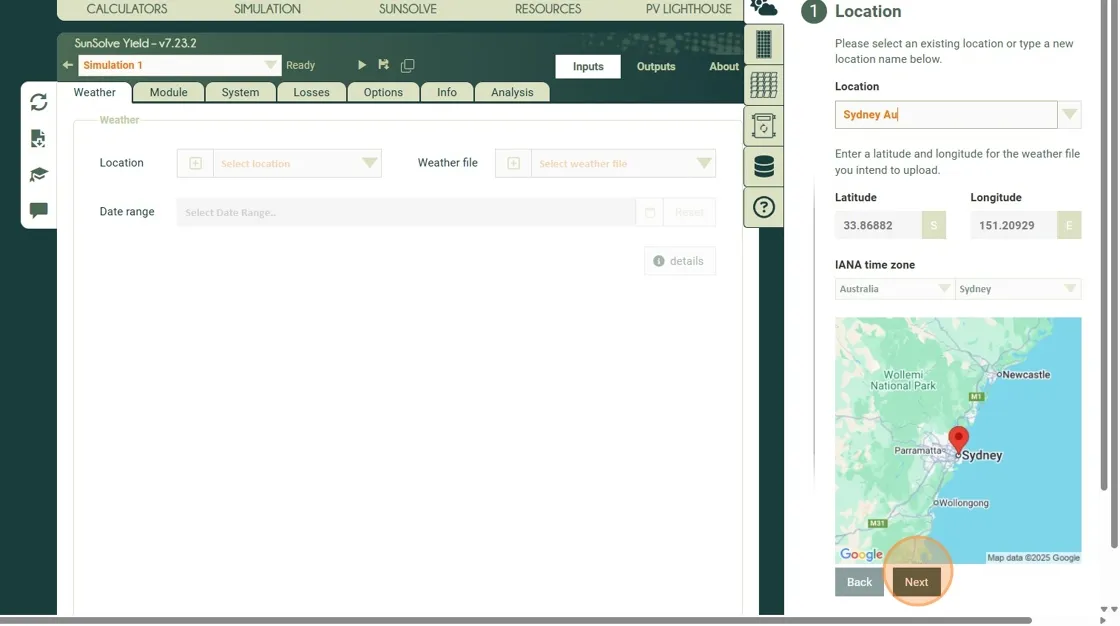Viewport: 1120px width, 626px height.
Task: Expand the Simulation 1 dropdown
Action: coord(270,65)
